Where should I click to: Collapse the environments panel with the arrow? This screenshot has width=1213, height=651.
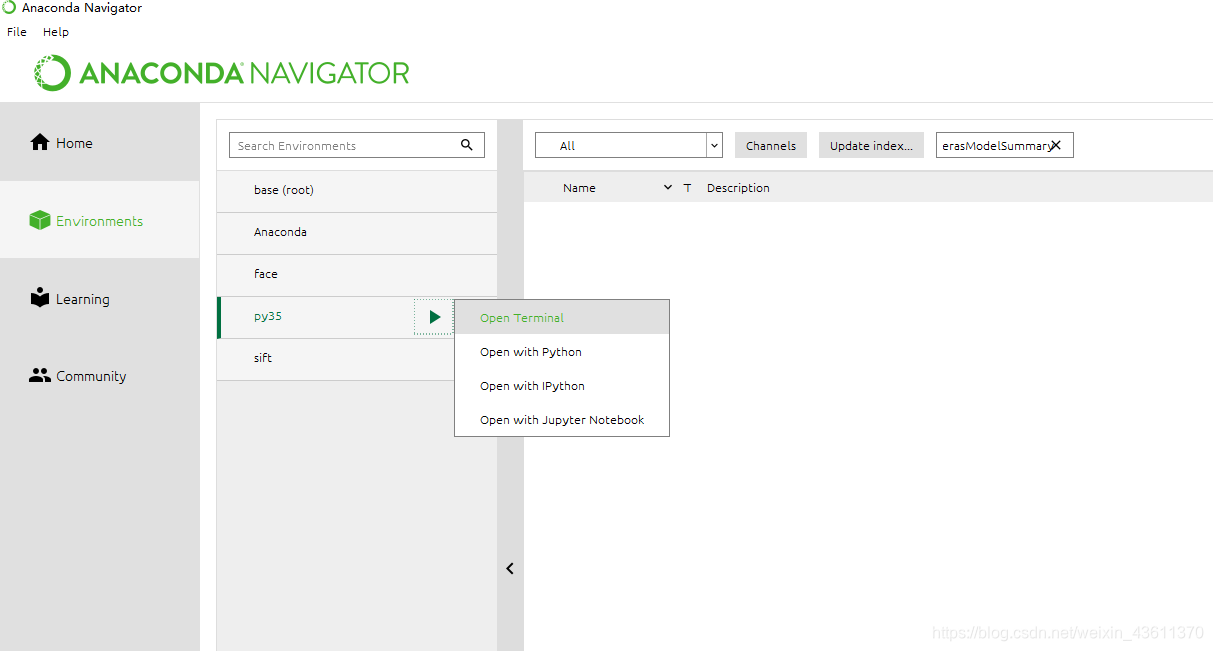pos(510,568)
